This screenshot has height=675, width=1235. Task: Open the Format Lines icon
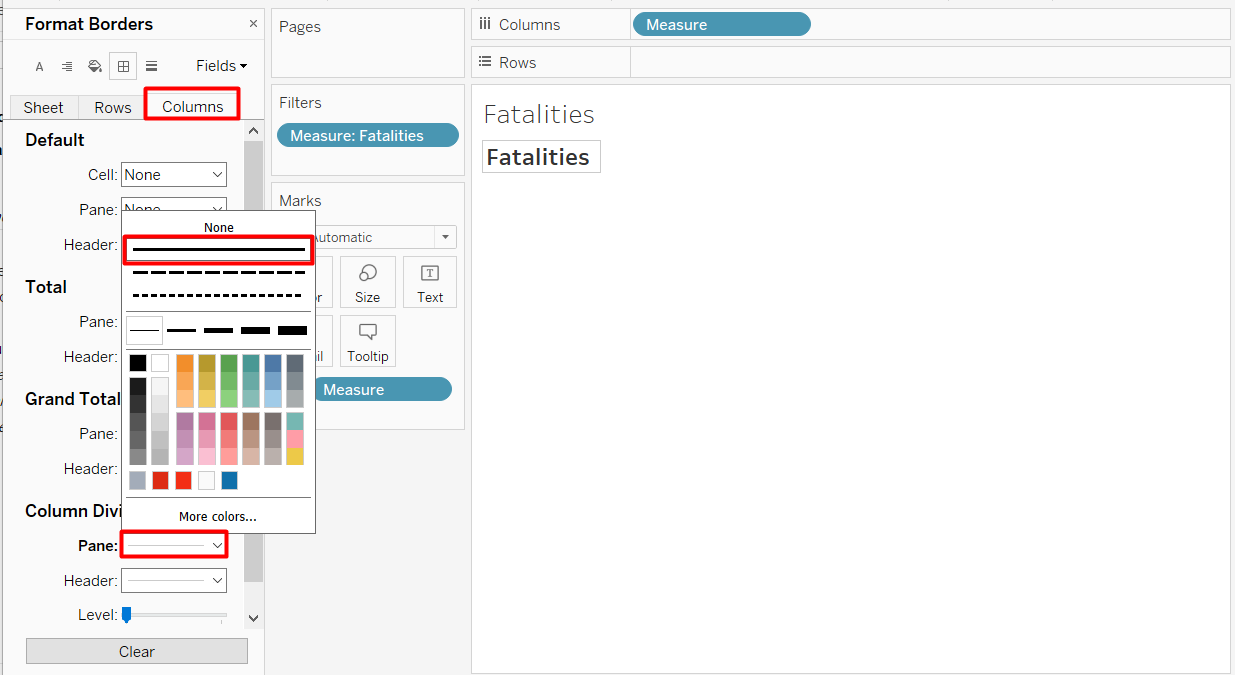151,67
